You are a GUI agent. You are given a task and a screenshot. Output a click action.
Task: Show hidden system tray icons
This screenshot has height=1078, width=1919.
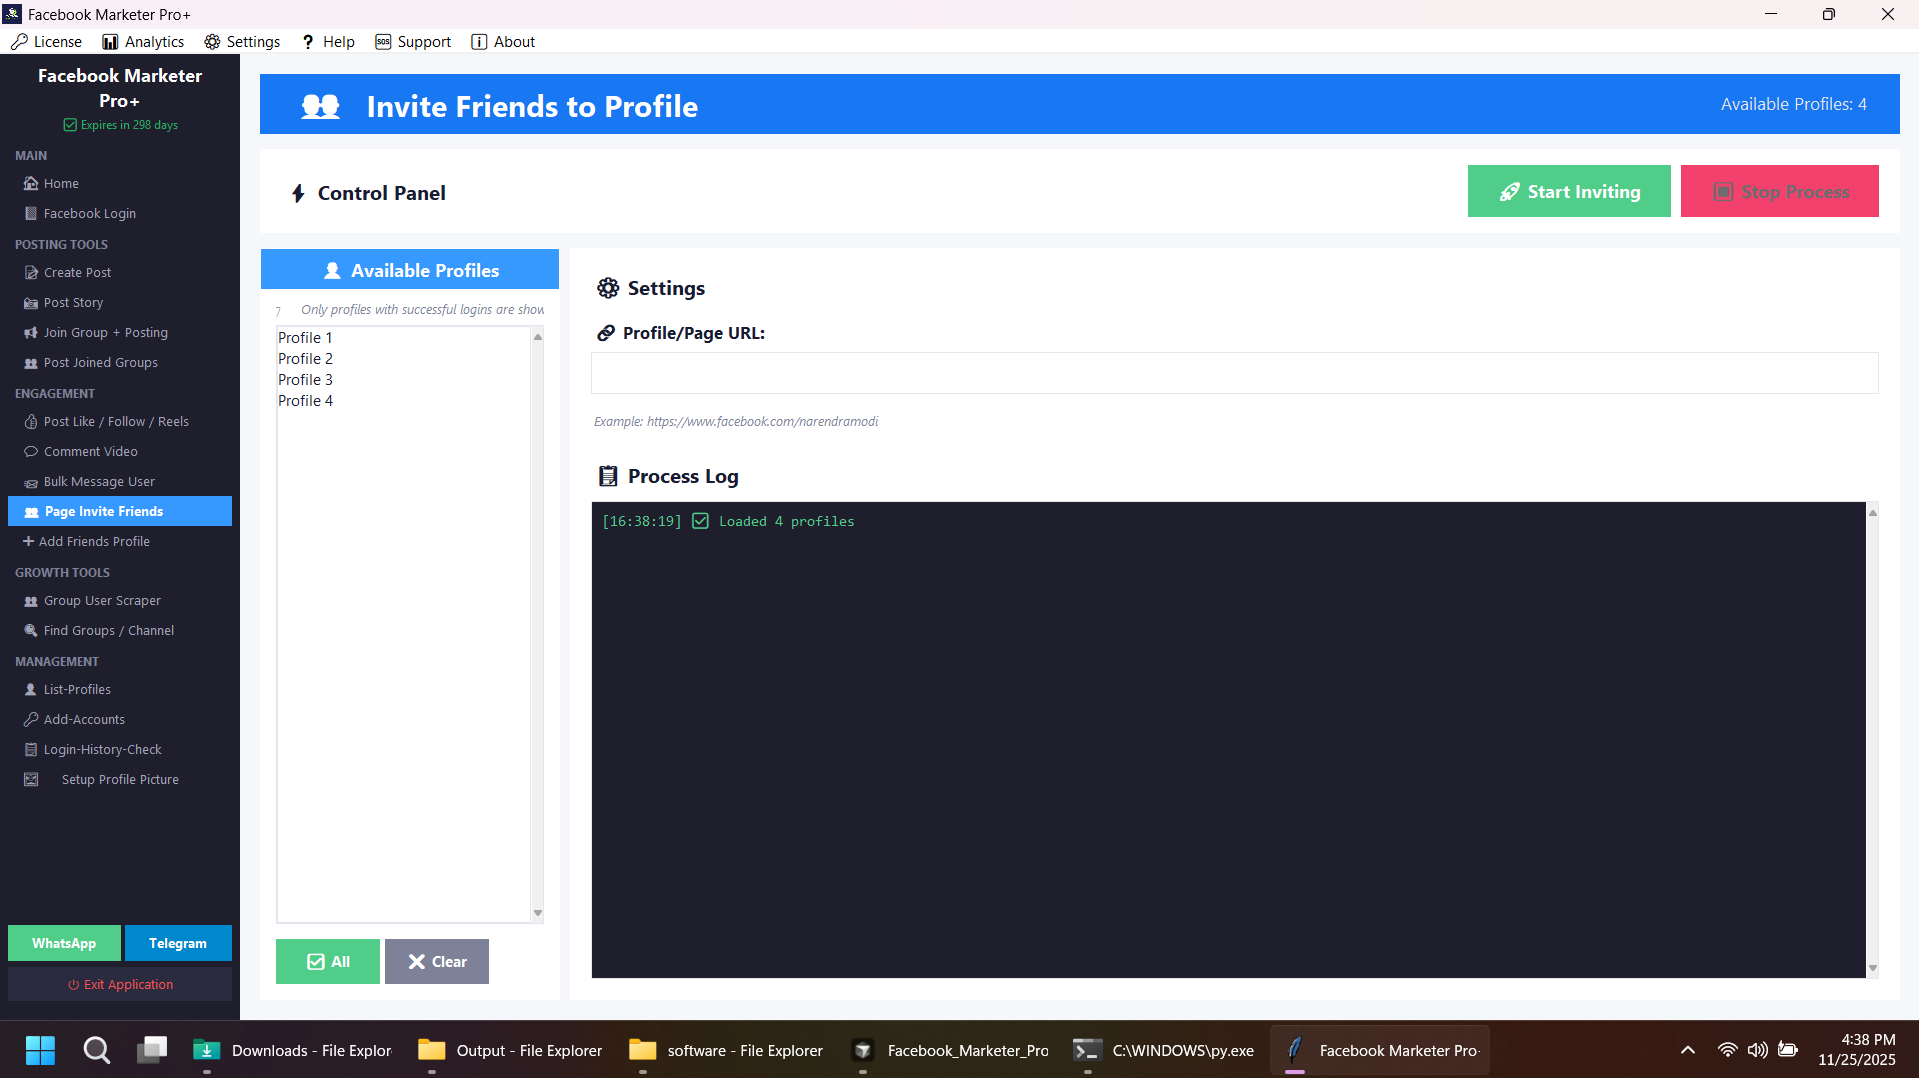click(x=1687, y=1050)
